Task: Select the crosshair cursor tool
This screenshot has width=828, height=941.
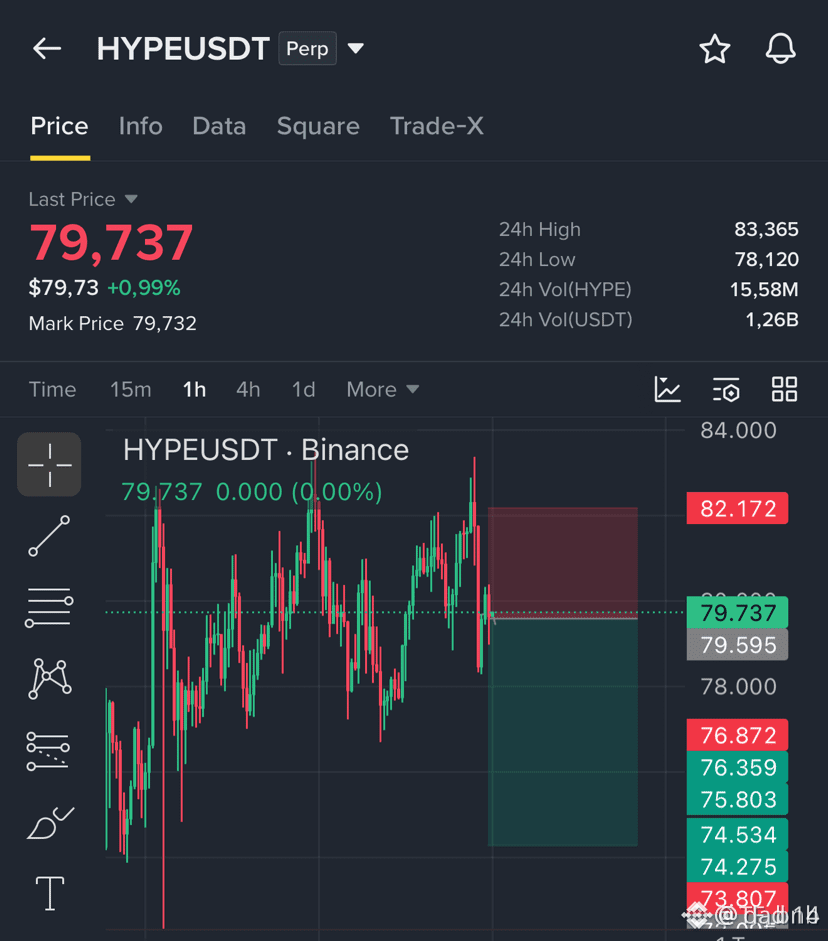Action: pos(49,464)
